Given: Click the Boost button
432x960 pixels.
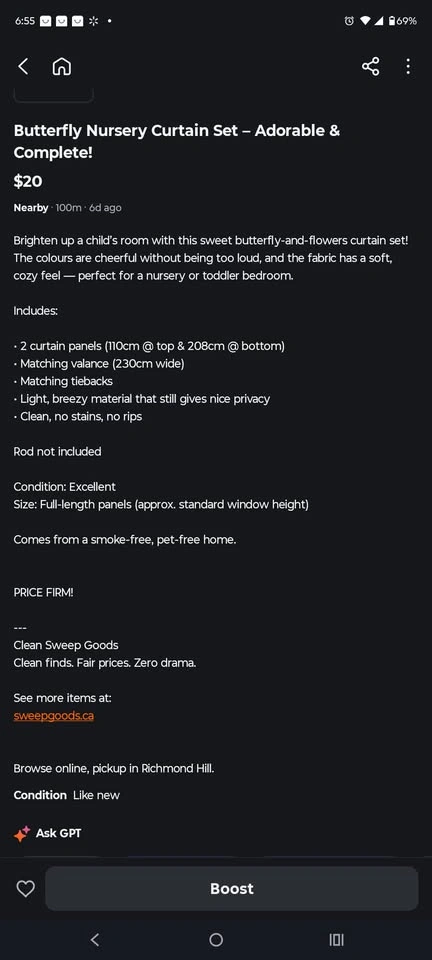Looking at the screenshot, I should pos(232,888).
